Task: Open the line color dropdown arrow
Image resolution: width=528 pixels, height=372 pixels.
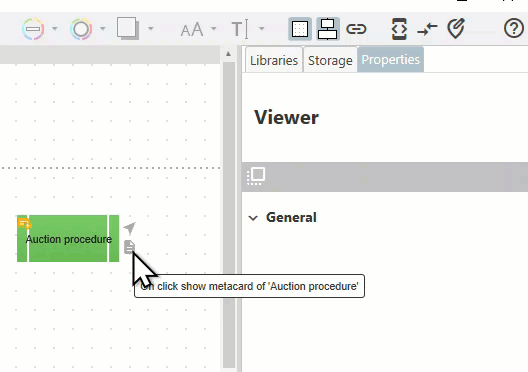Action: [55, 29]
